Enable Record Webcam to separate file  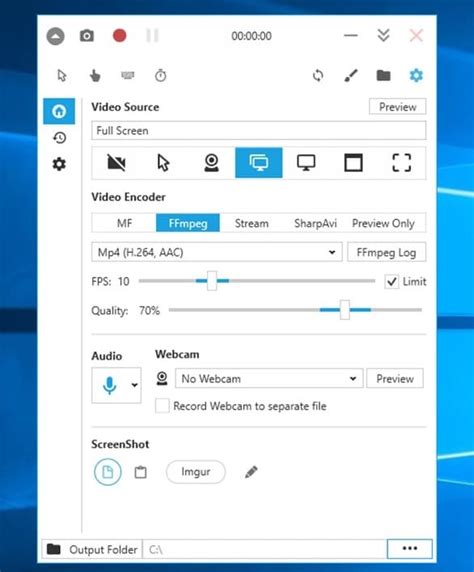[162, 406]
